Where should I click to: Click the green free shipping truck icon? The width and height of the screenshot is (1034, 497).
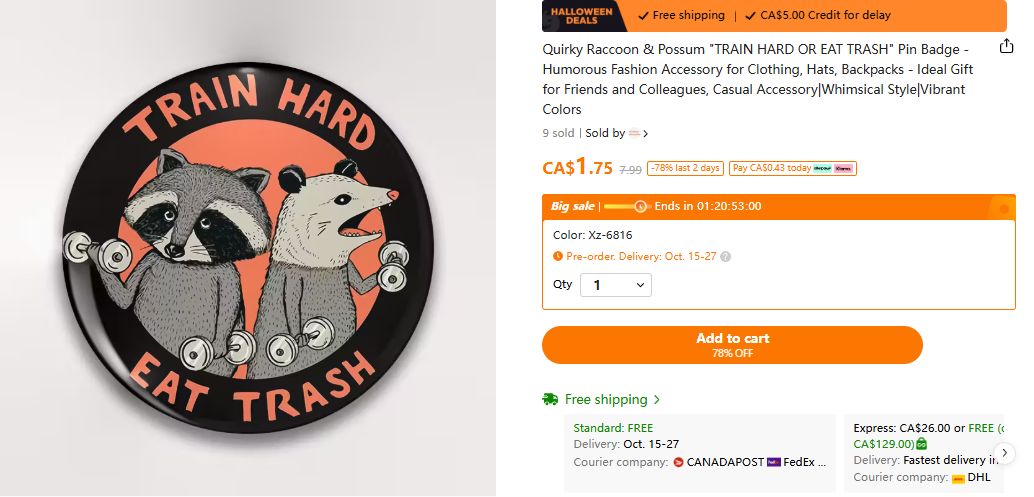[550, 399]
